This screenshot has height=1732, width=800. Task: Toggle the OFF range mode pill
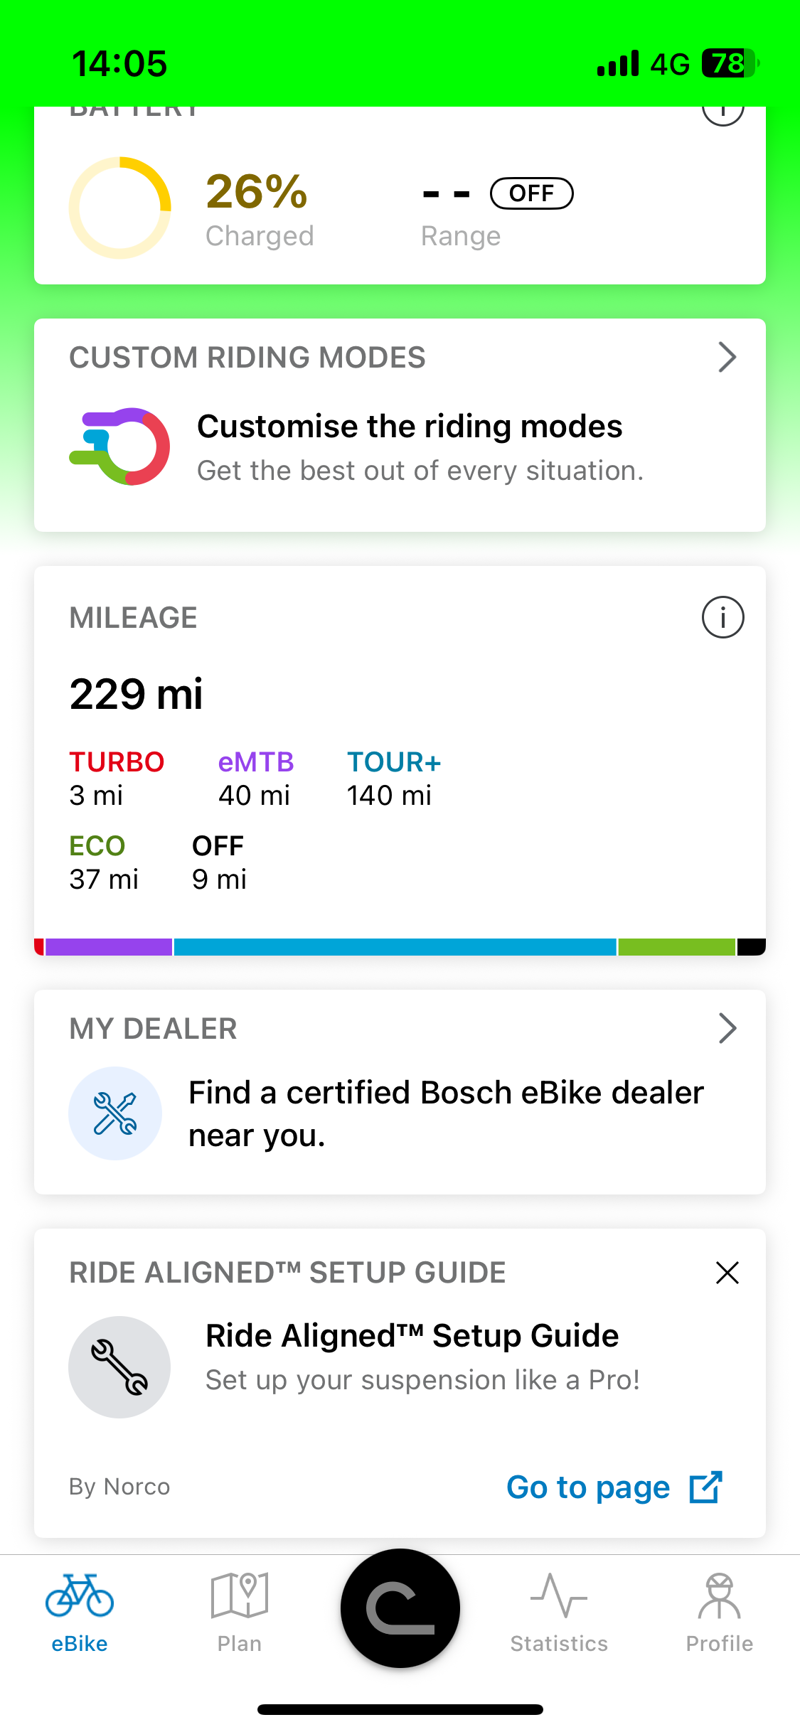(x=531, y=193)
